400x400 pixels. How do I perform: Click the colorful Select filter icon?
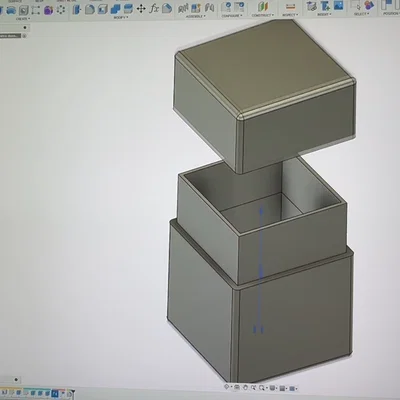click(x=369, y=5)
